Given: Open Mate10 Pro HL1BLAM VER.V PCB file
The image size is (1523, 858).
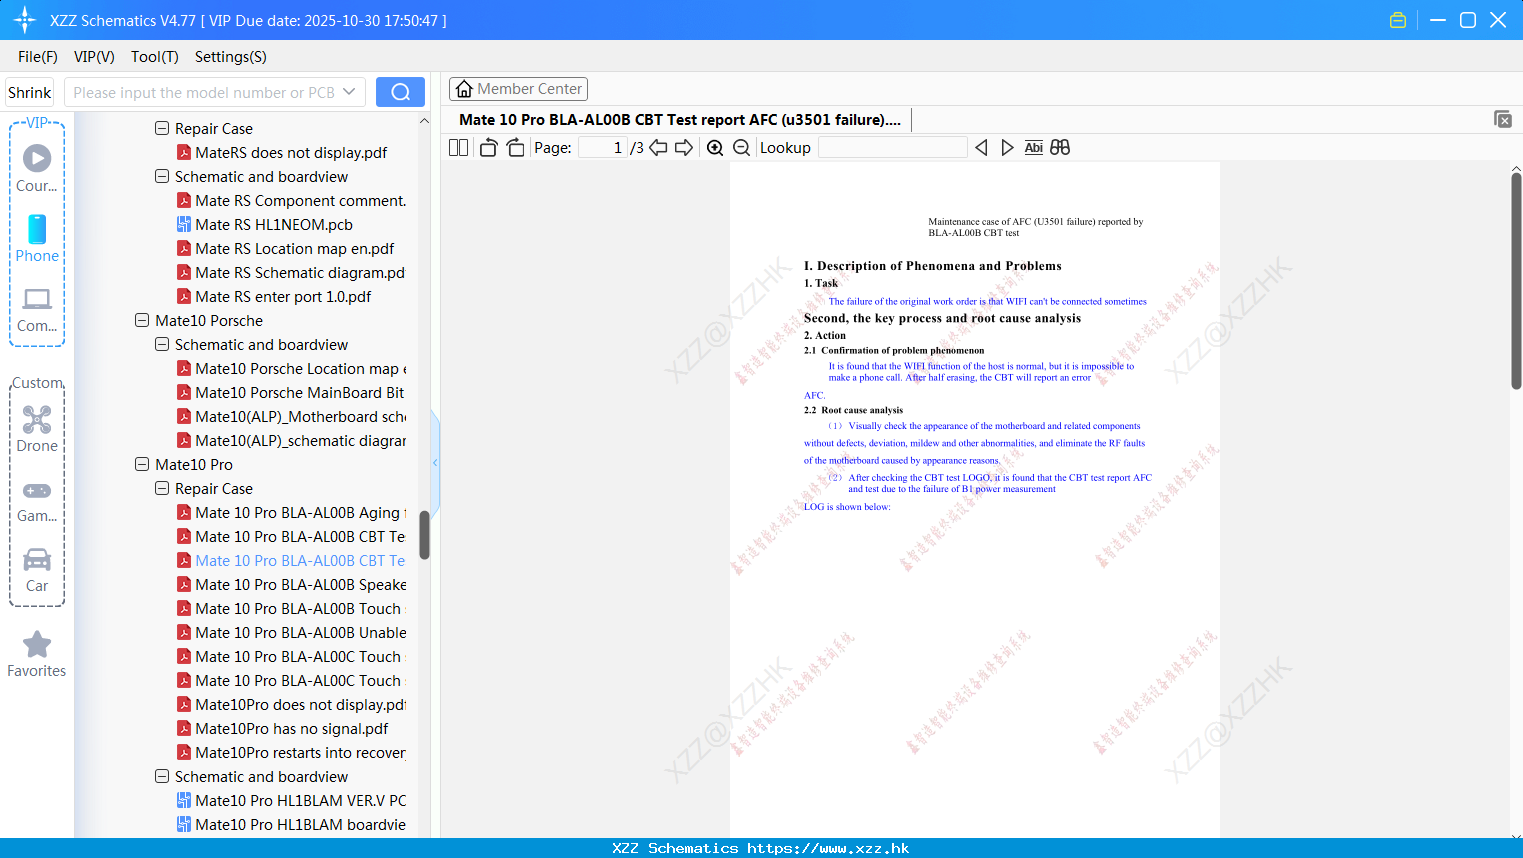Looking at the screenshot, I should pos(300,801).
